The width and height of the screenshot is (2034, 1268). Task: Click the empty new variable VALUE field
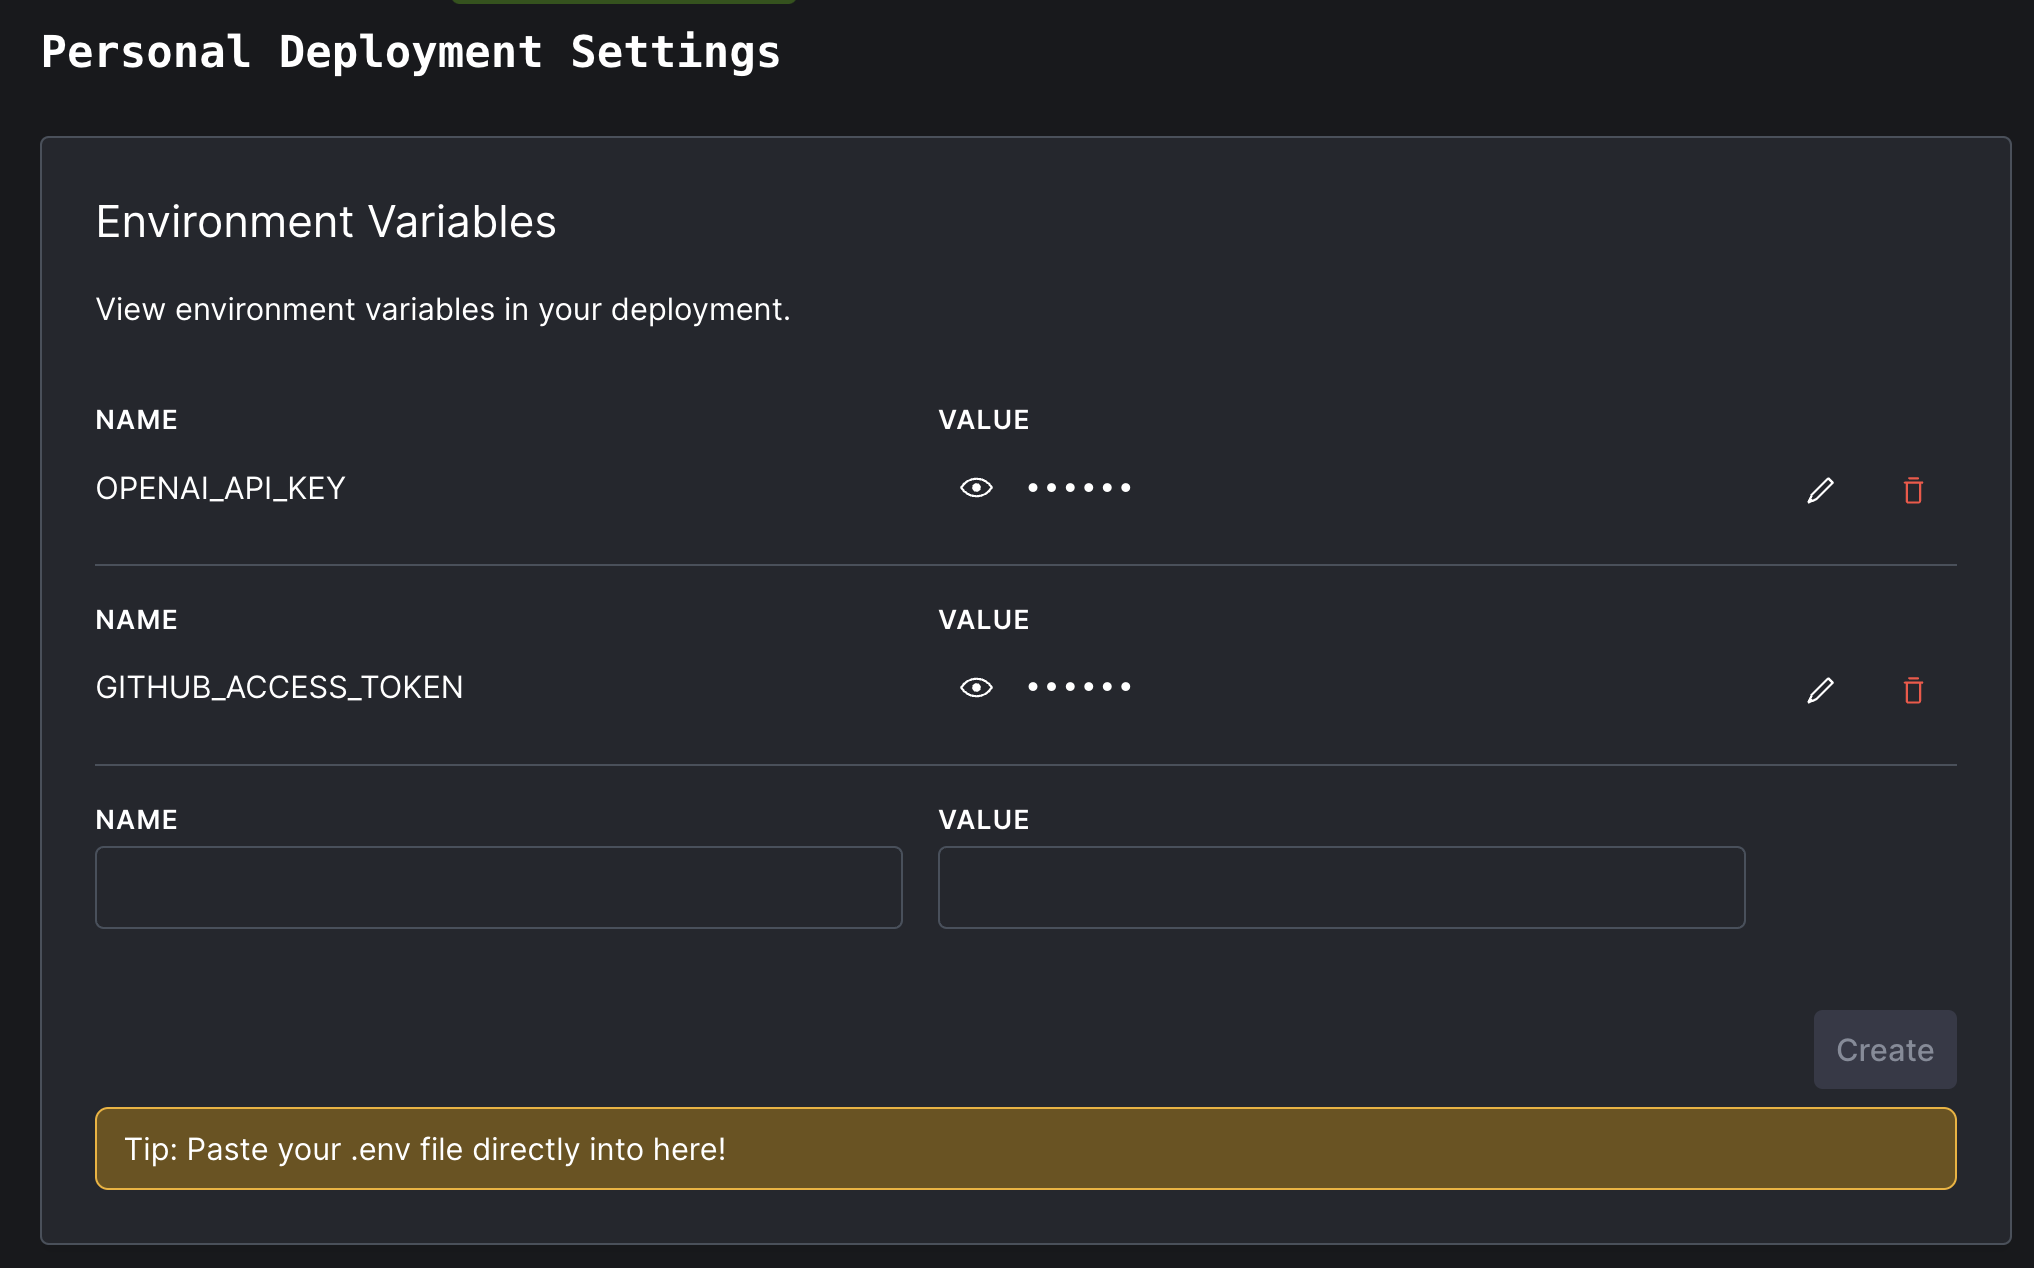click(x=1341, y=887)
